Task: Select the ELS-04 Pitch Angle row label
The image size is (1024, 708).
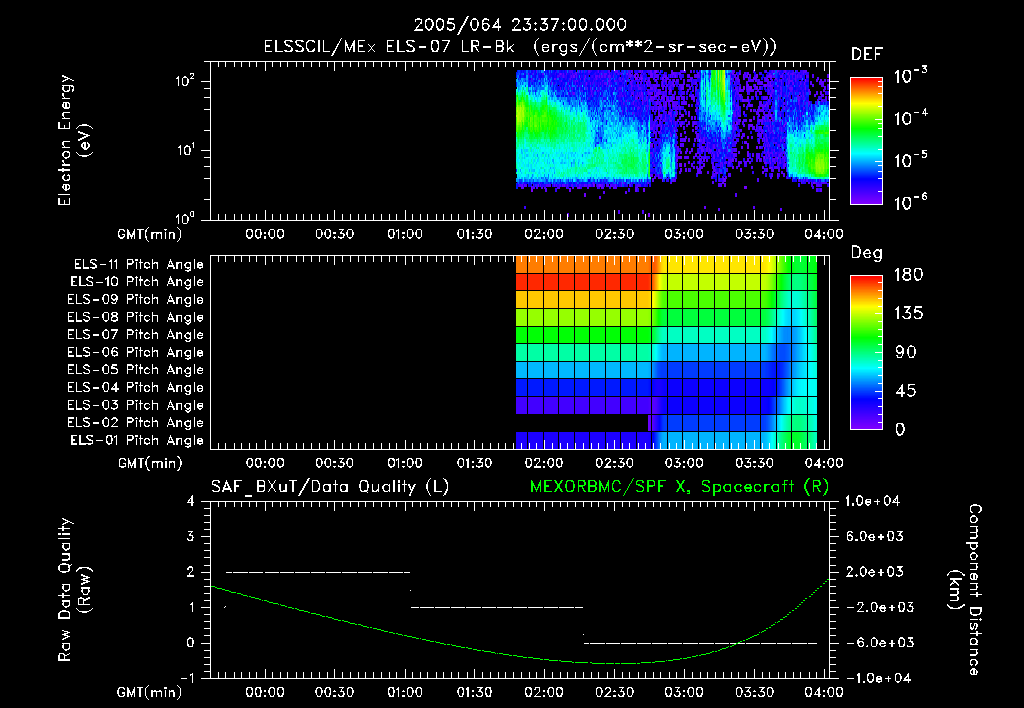Action: (x=135, y=388)
